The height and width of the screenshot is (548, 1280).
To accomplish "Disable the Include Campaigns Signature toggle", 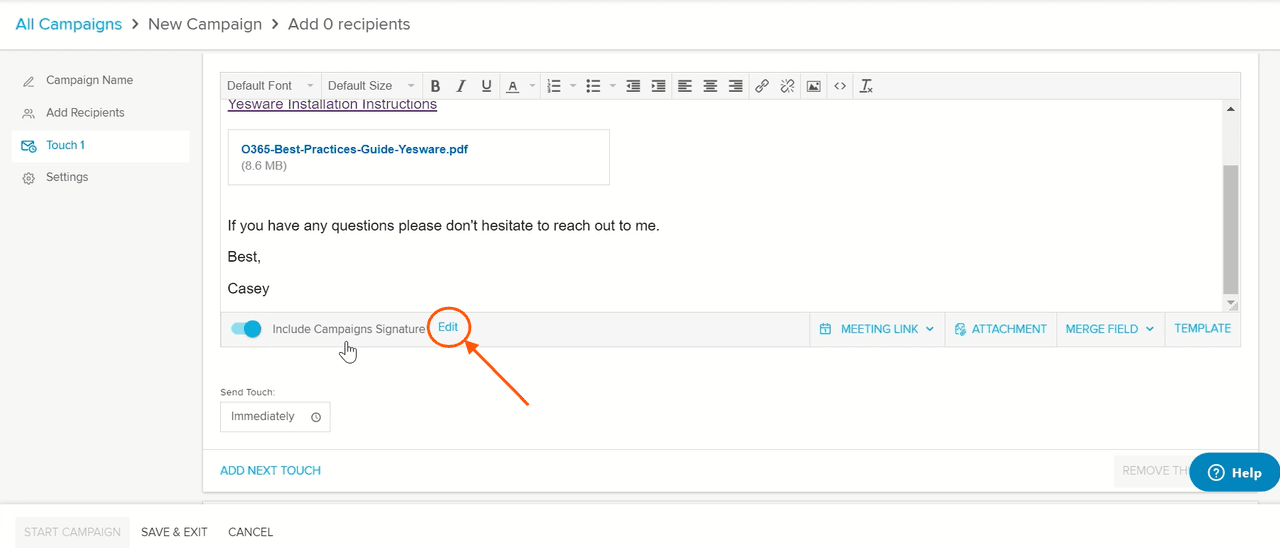I will point(246,329).
